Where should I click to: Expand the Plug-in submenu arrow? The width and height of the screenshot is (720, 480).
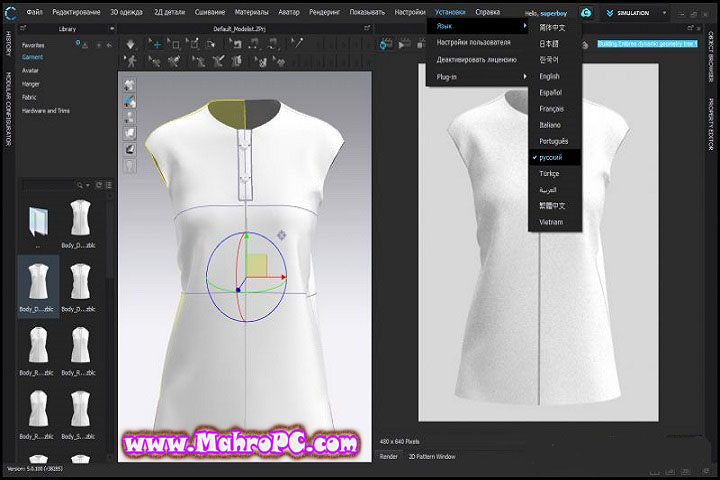click(524, 76)
